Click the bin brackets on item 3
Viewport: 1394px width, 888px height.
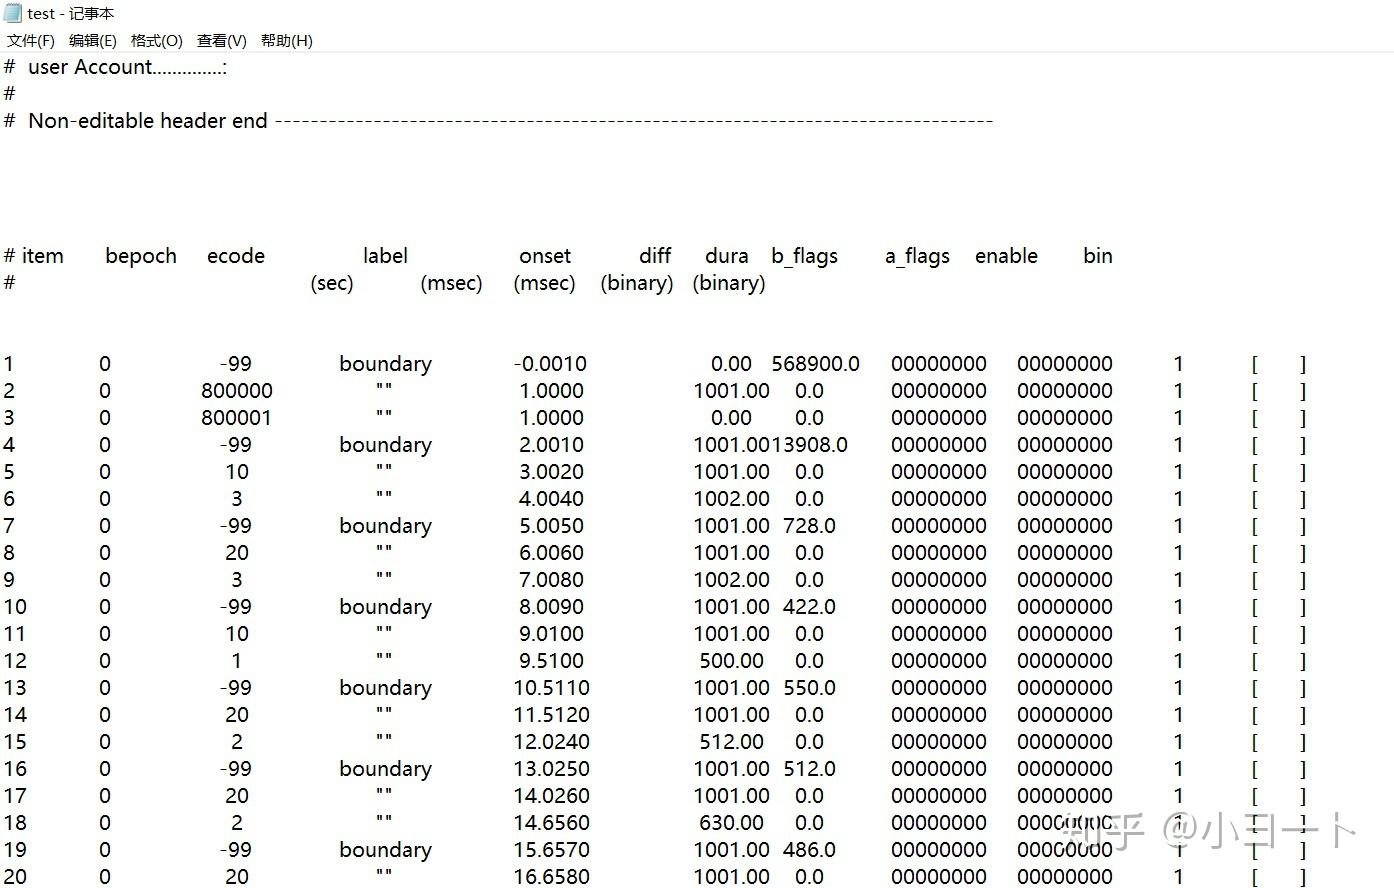(x=1280, y=417)
